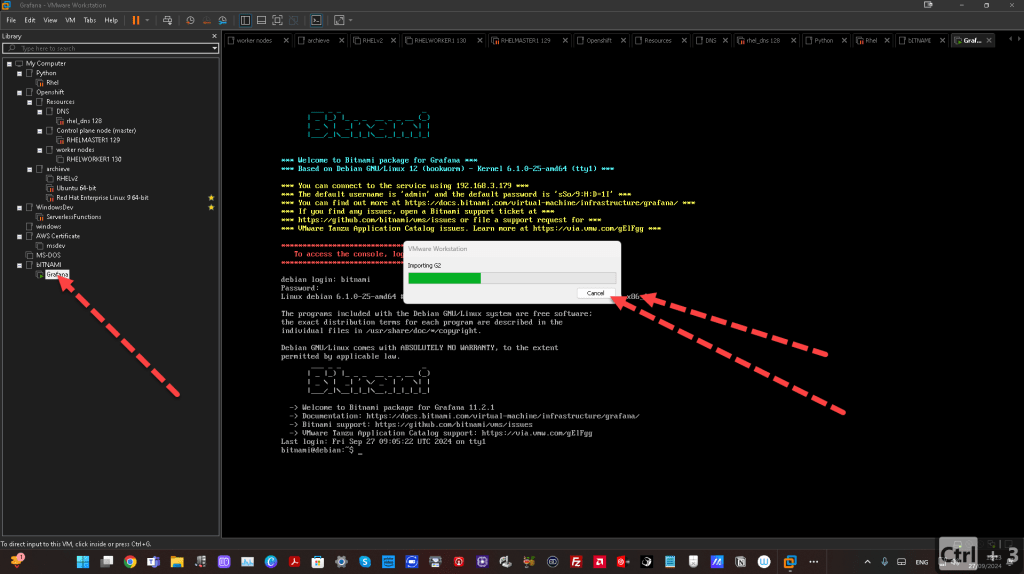Open the stretch display dropdown arrow

click(351, 20)
